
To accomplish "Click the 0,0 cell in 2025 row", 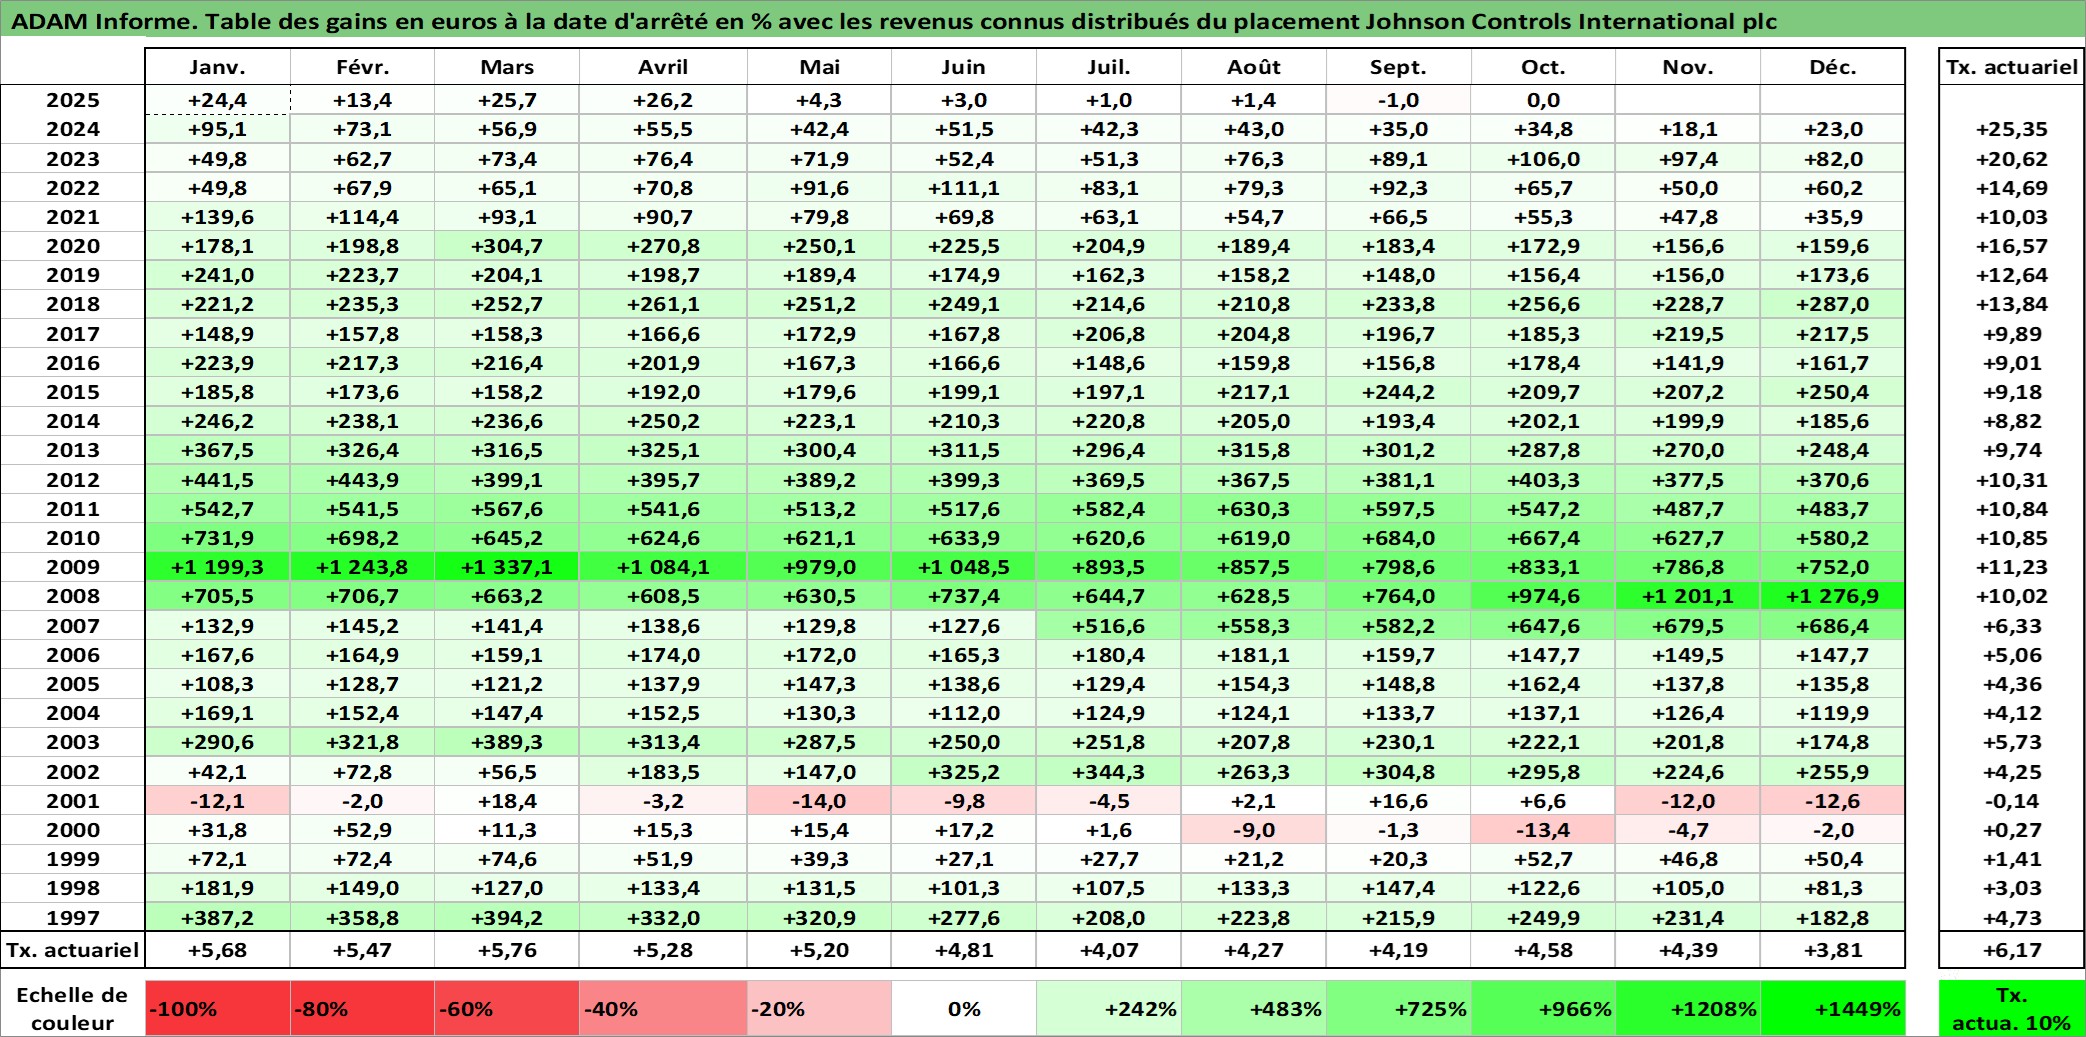I will (x=1543, y=100).
